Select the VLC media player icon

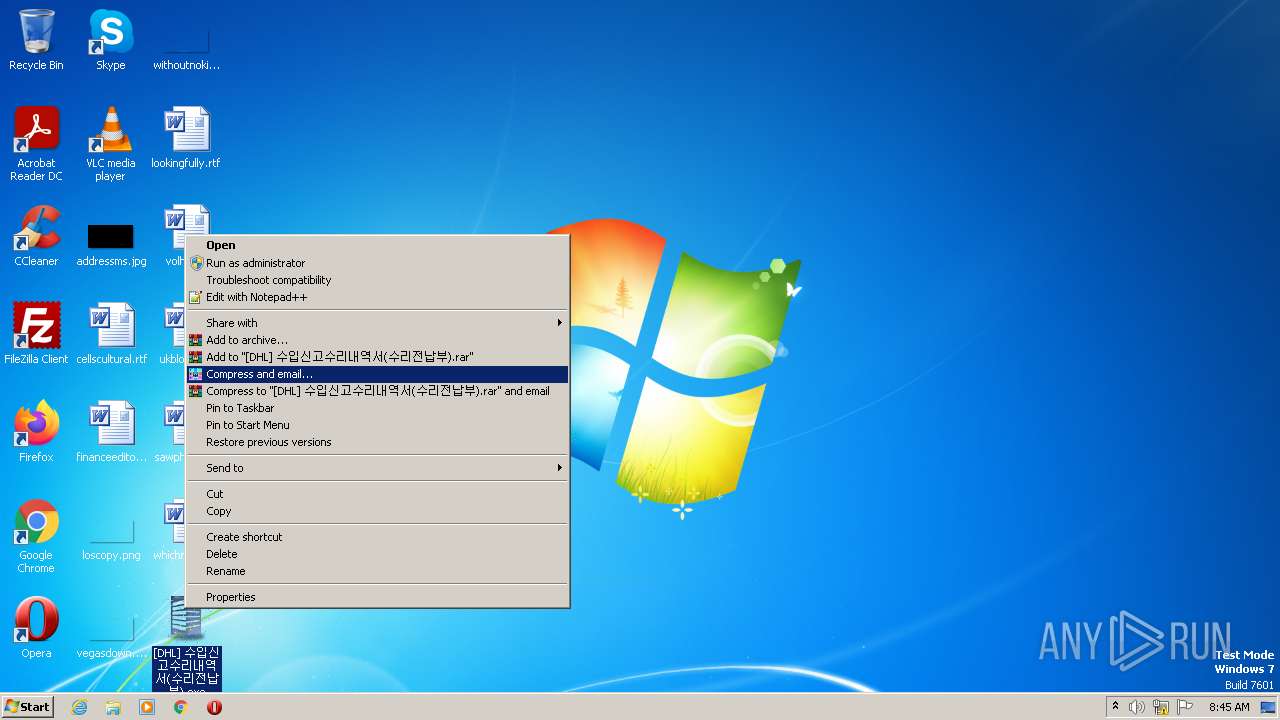(110, 144)
